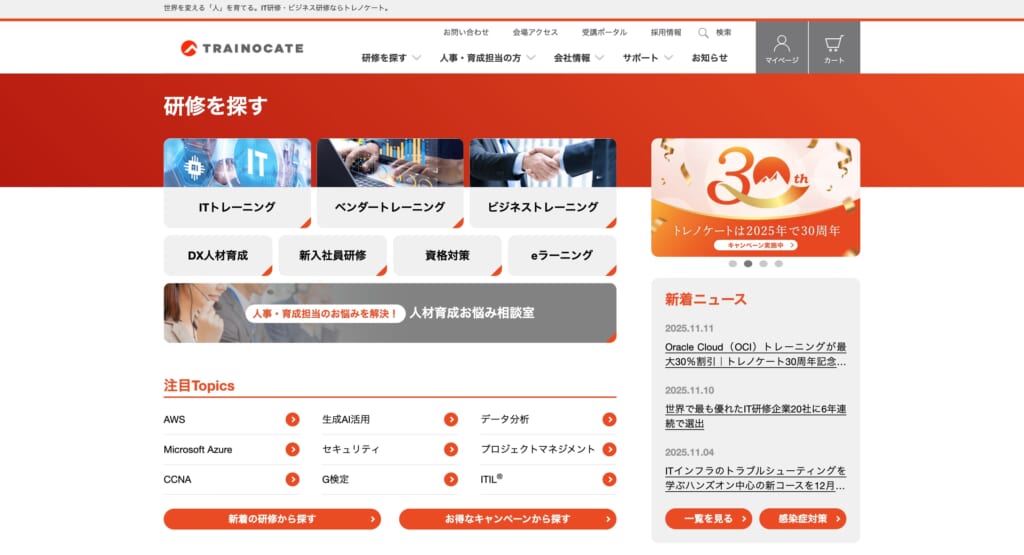Open the セキュリティ topic link

pyautogui.click(x=351, y=449)
